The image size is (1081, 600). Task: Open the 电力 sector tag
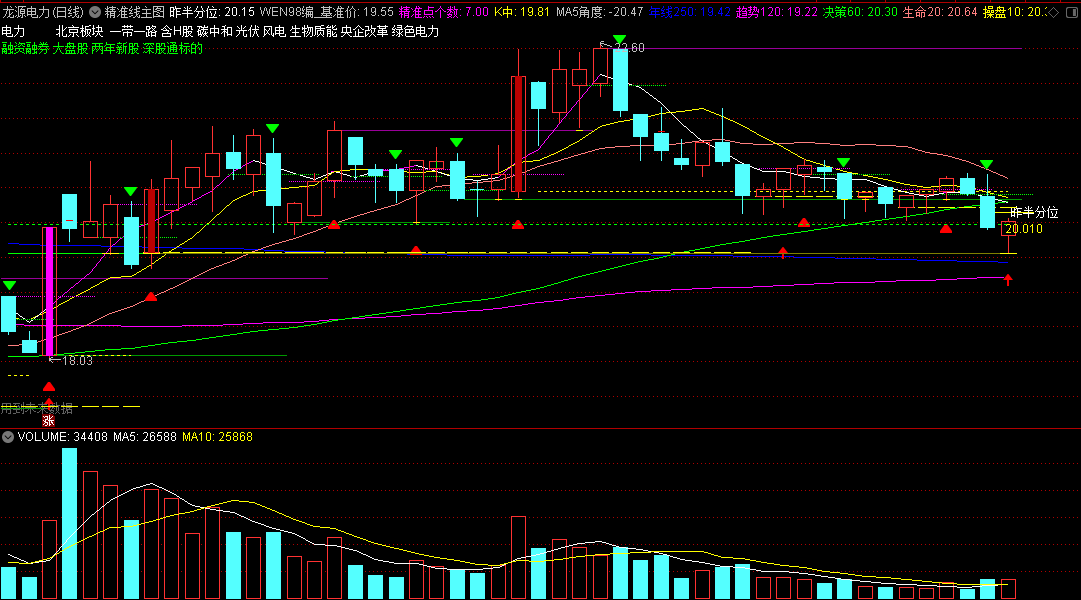pos(13,31)
